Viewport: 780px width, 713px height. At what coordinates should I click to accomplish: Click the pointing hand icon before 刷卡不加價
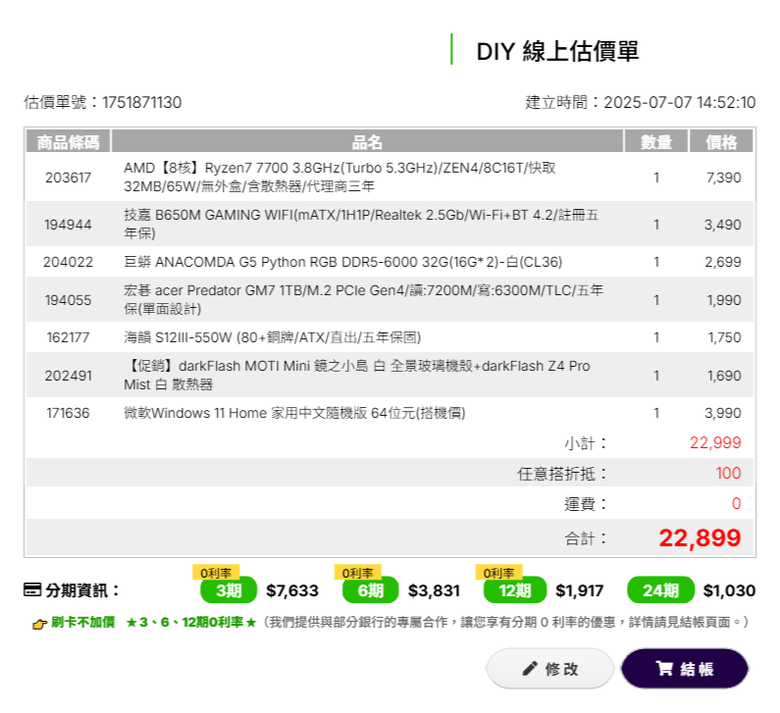pyautogui.click(x=39, y=623)
